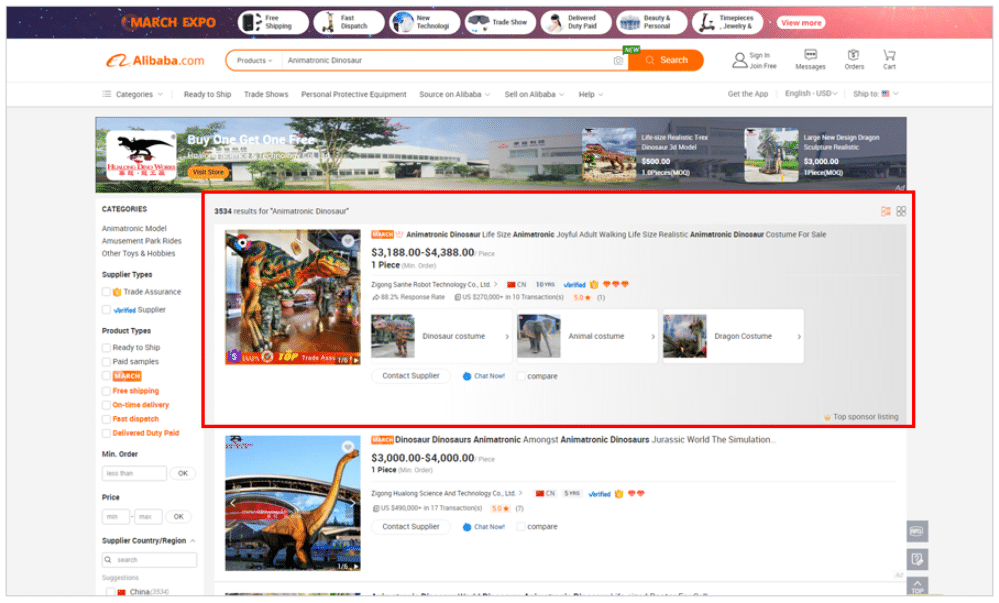Click the RFQ floating sidebar icon

click(x=917, y=531)
